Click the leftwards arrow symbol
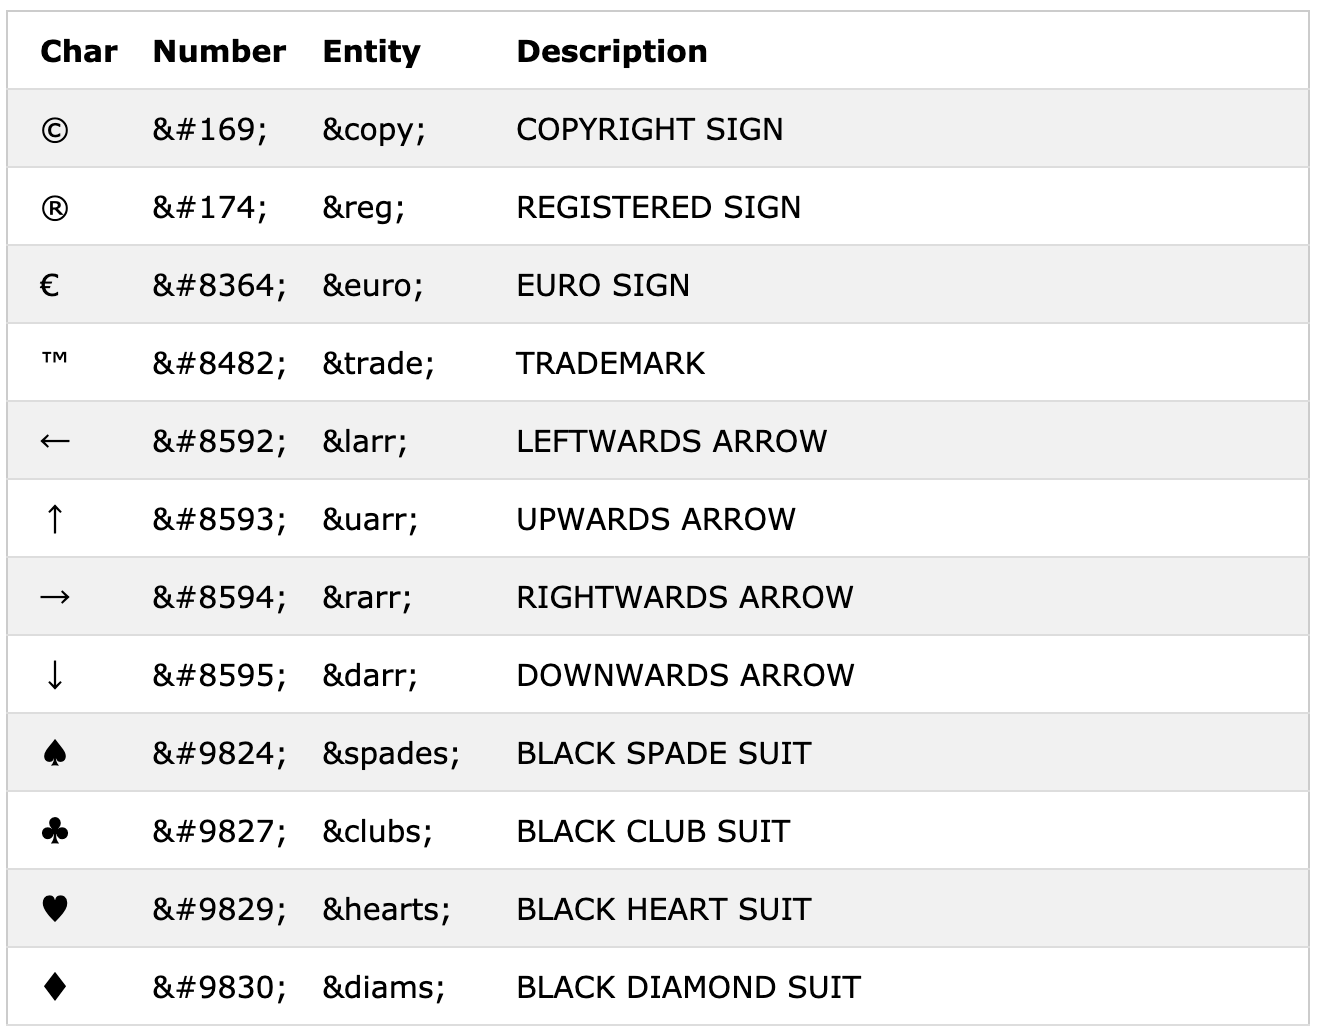 click(x=55, y=441)
